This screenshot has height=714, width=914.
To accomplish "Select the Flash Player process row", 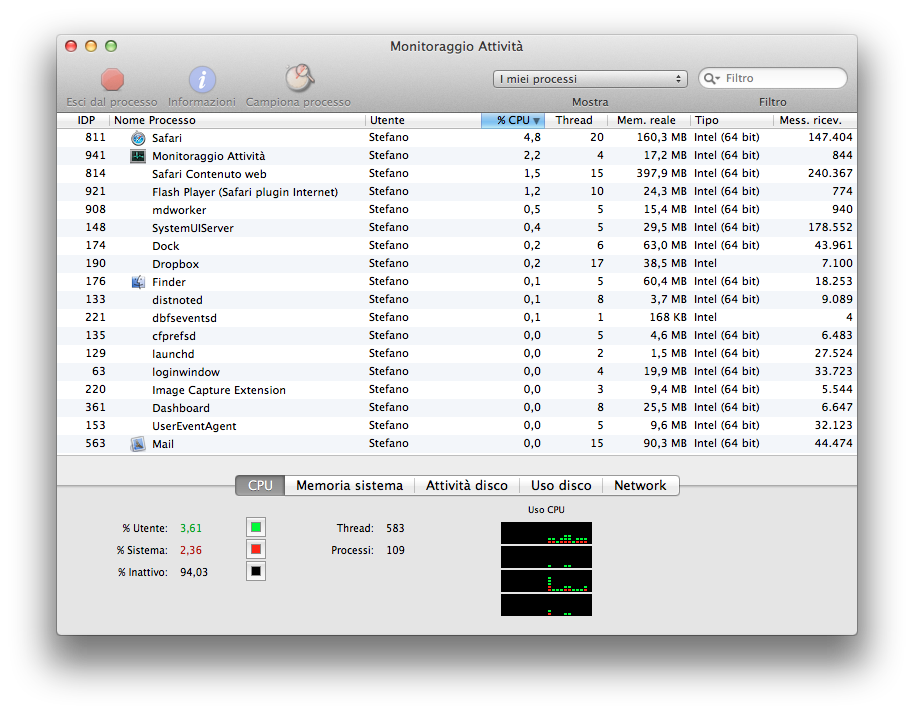I will (457, 192).
